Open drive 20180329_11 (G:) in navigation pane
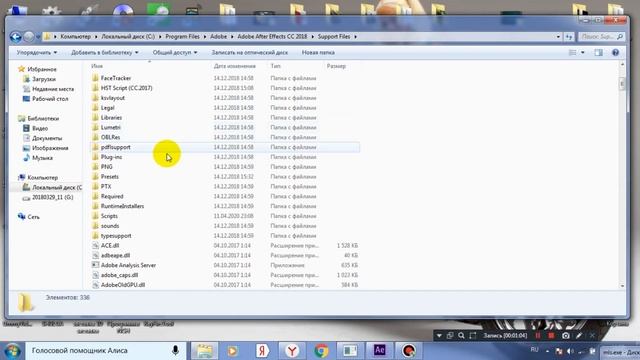 pyautogui.click(x=52, y=197)
